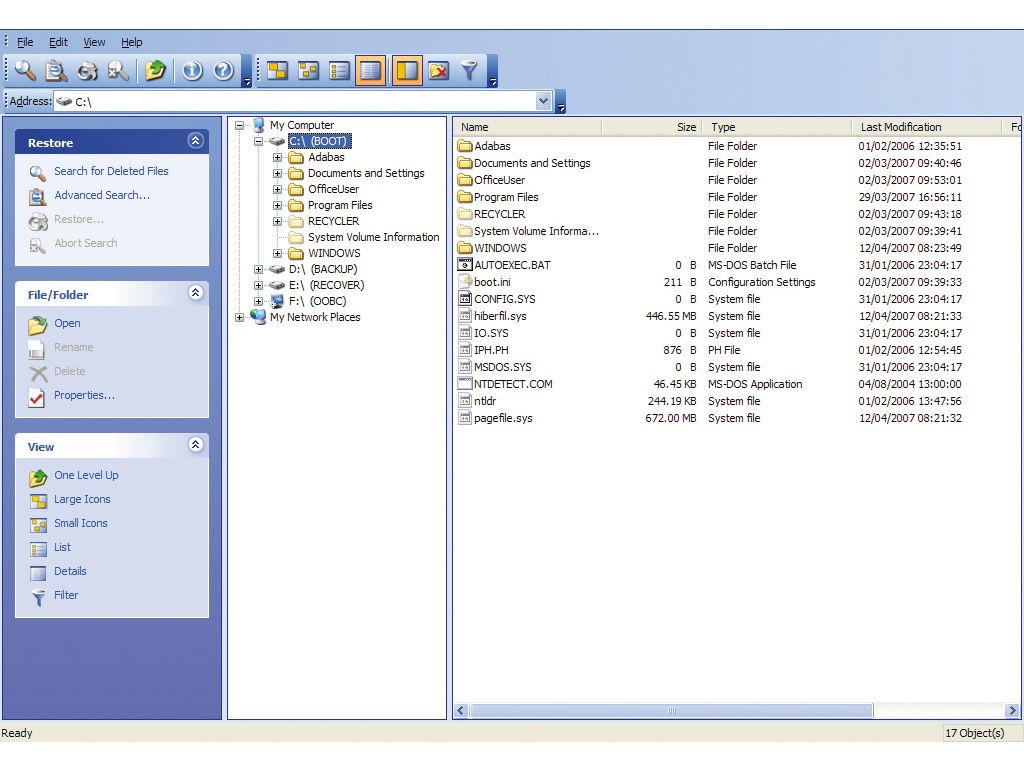Click the Search for Deleted Files toolbar icon
Screen dimensions: 1024x768
pos(25,71)
